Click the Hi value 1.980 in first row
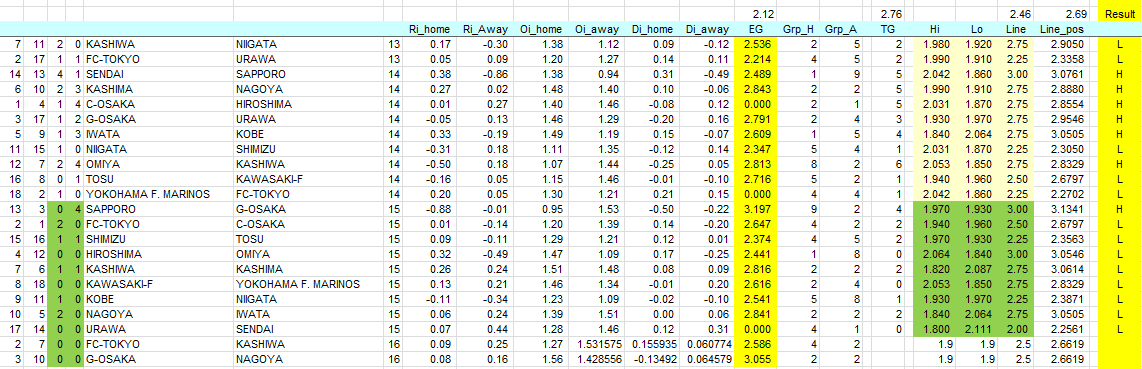The image size is (1142, 369). (x=935, y=44)
